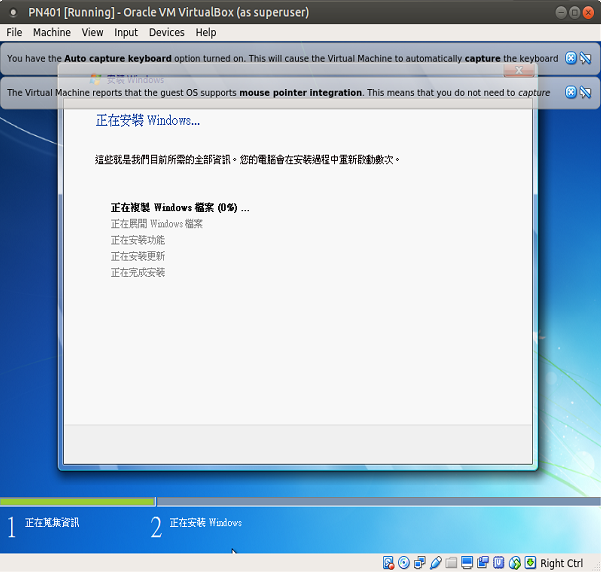Open the Help menu

pyautogui.click(x=206, y=33)
